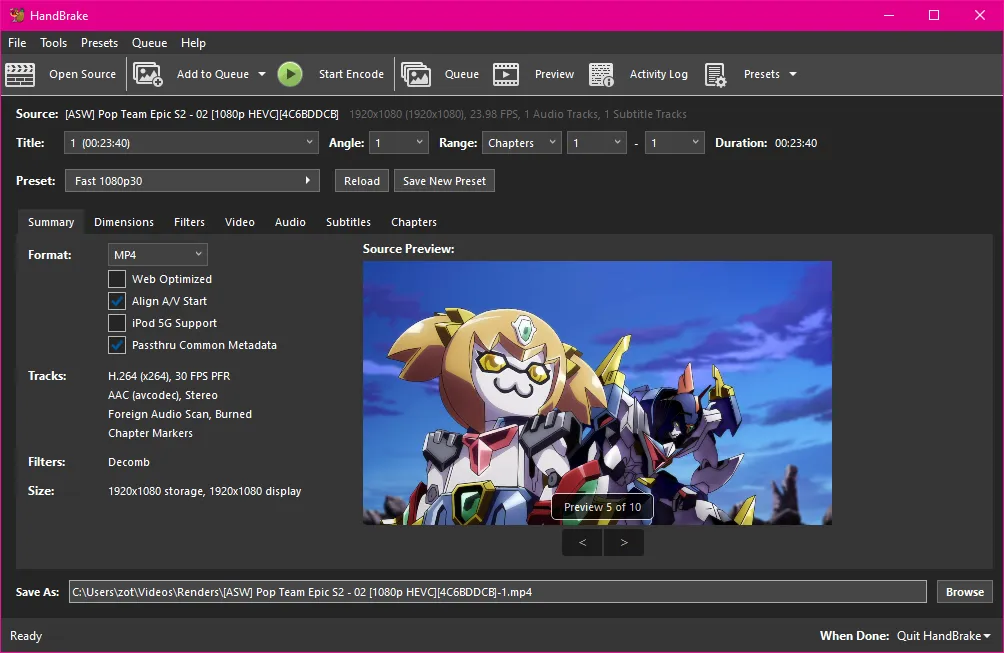Expand the Format MP4 dropdown

click(x=158, y=255)
